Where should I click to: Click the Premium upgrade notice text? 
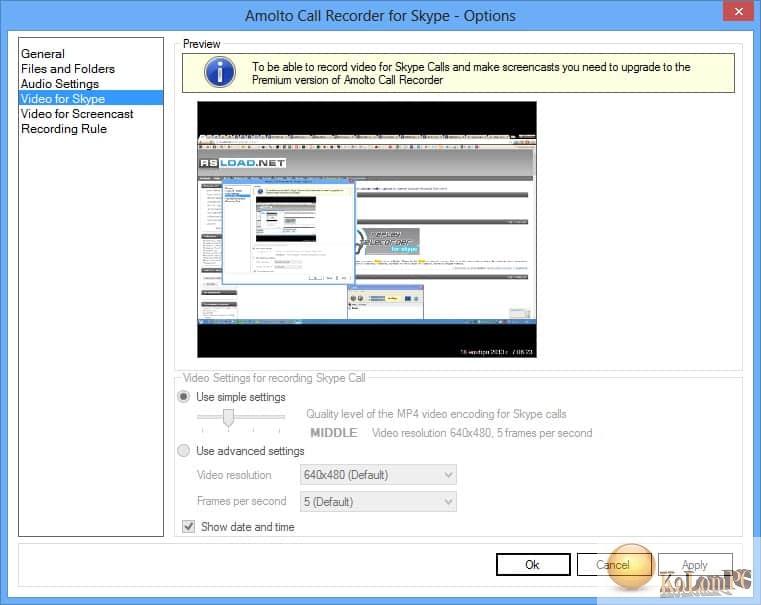click(471, 73)
